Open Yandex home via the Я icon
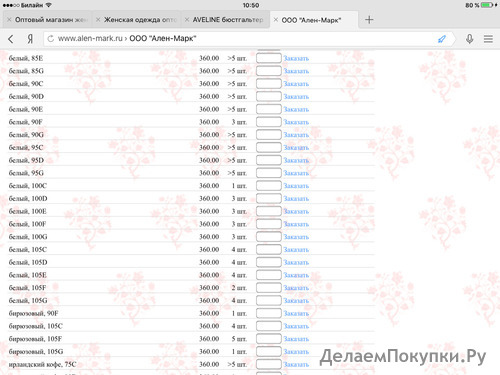 30,39
